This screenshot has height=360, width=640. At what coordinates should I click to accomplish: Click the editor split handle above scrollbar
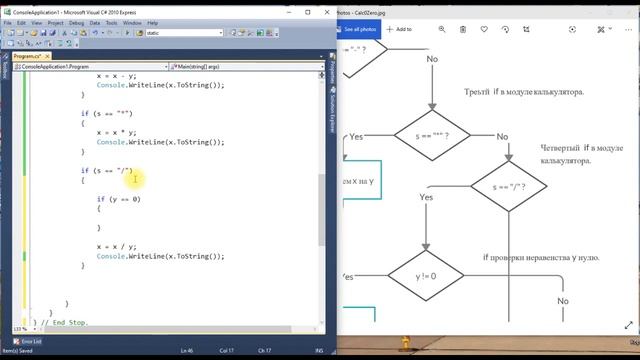click(x=322, y=75)
